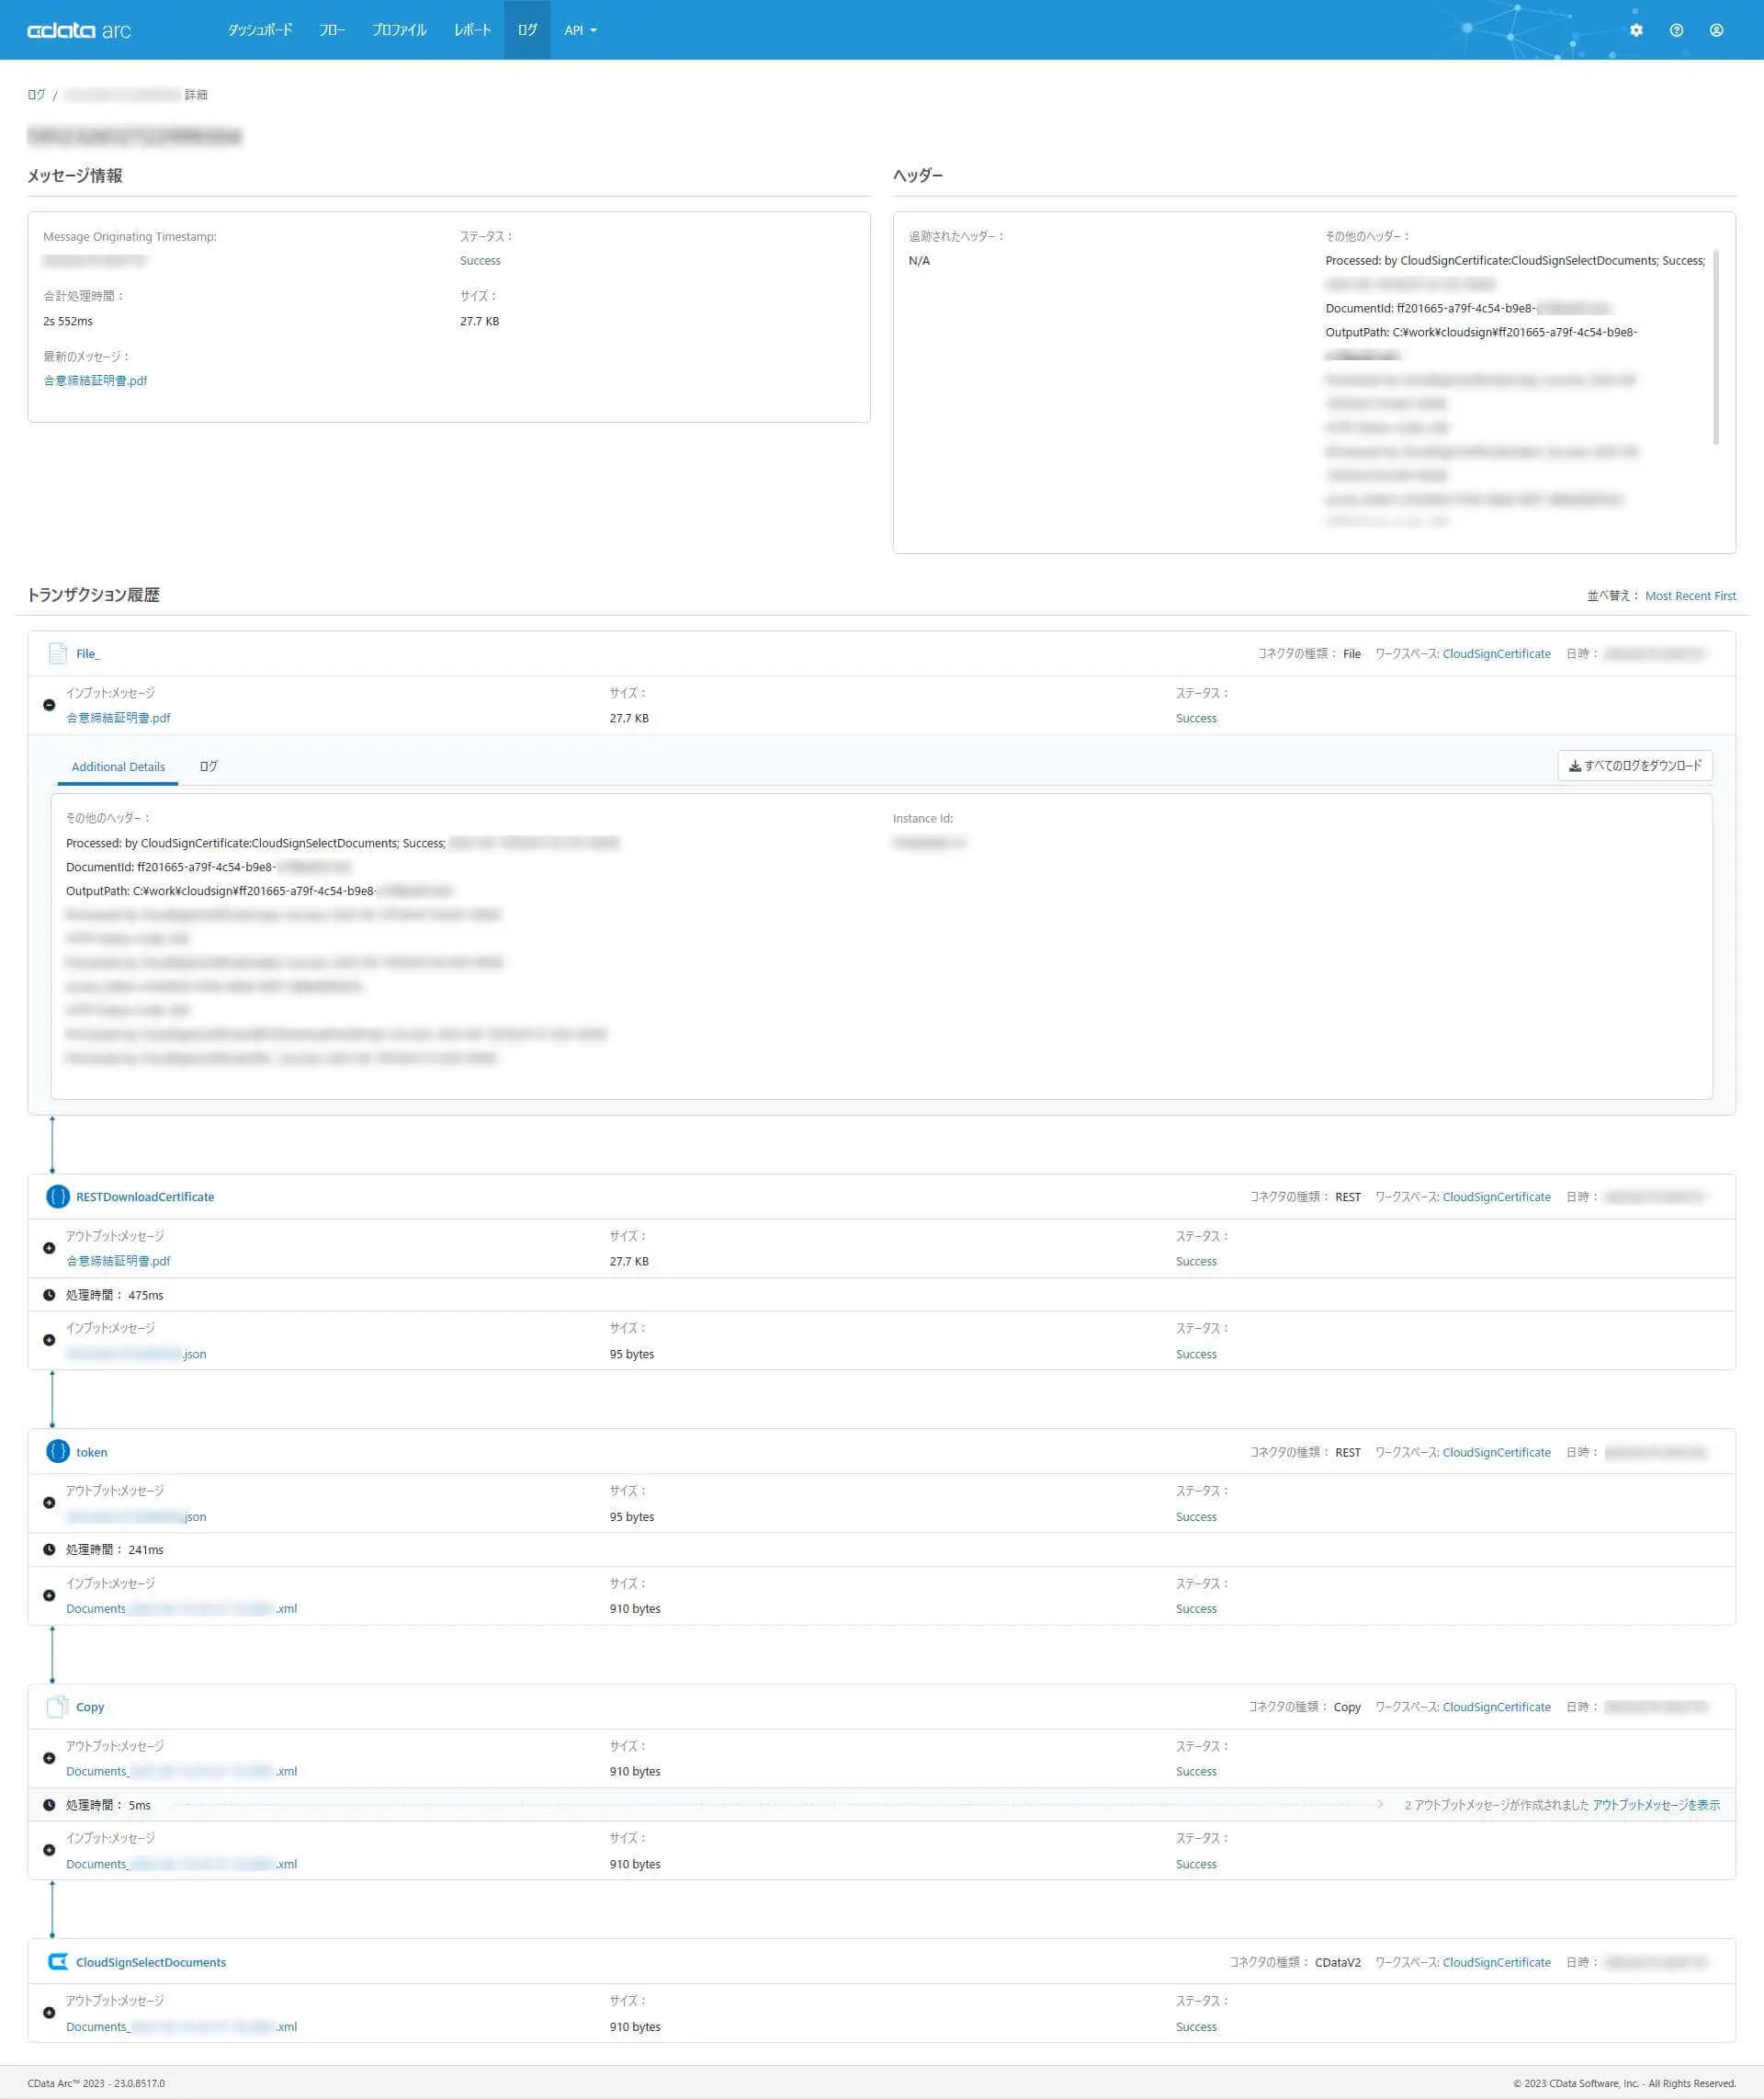Viewport: 1764px width, 2099px height.
Task: Open the user account icon
Action: (x=1716, y=30)
